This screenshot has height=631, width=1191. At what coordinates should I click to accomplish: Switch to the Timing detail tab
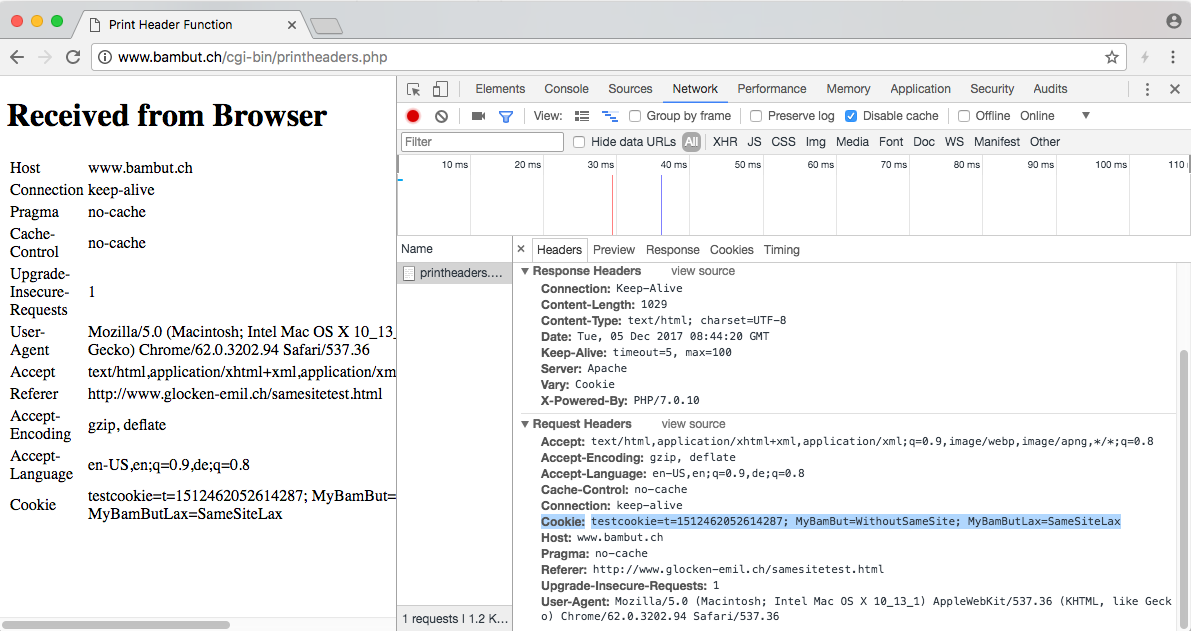(x=782, y=250)
